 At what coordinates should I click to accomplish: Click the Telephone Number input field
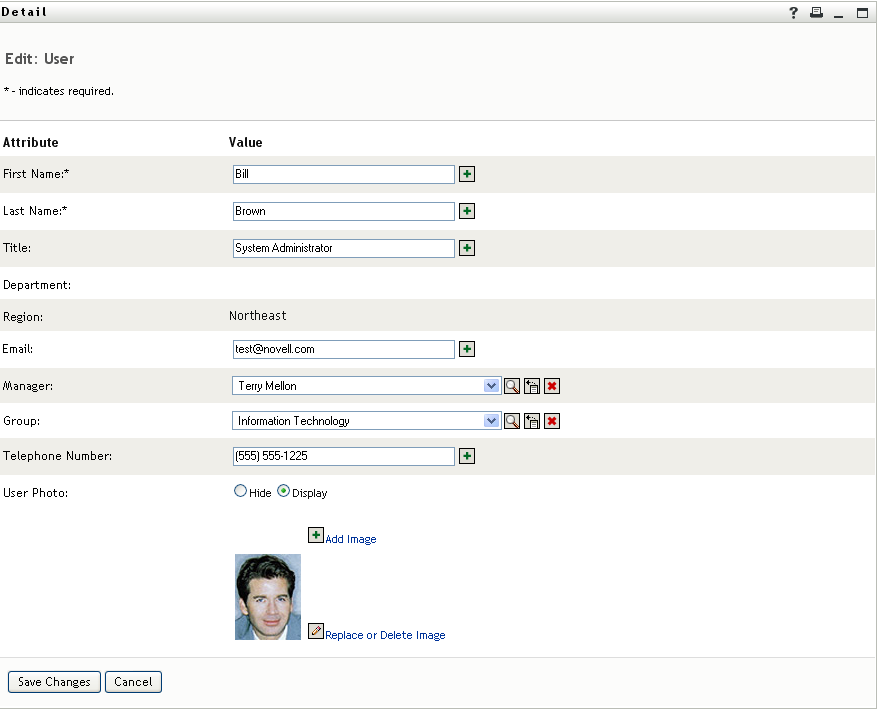tap(343, 456)
